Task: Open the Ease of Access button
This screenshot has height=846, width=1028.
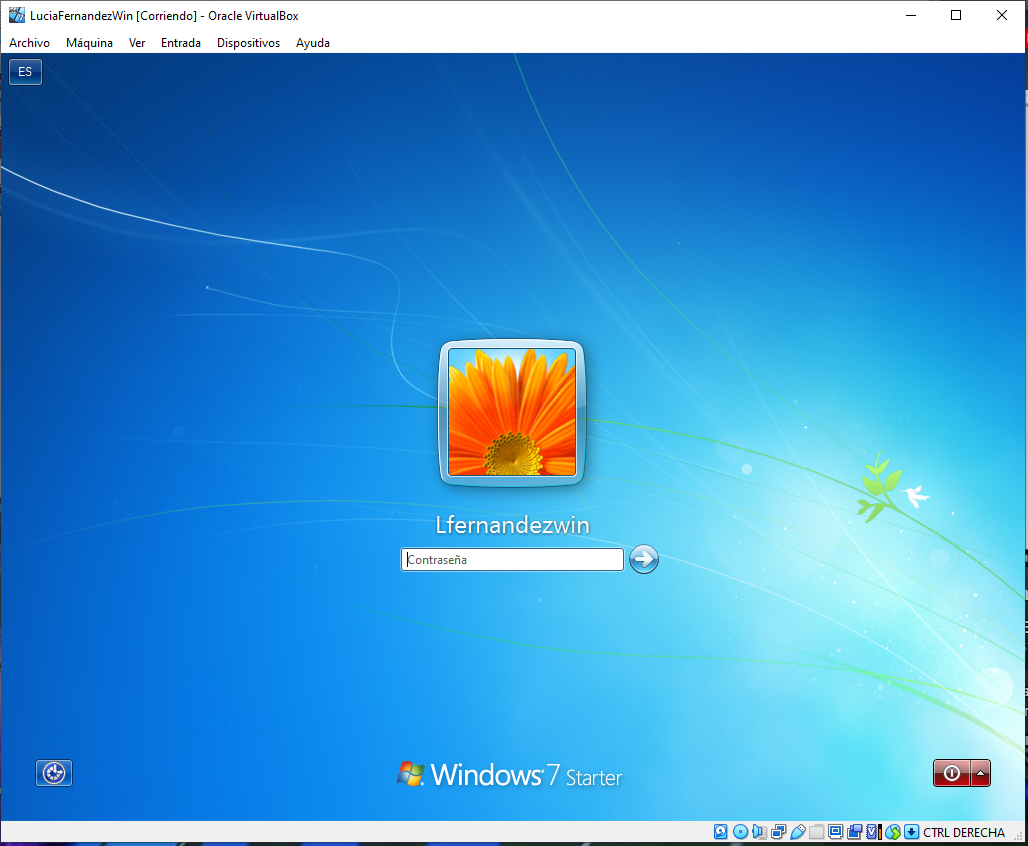Action: point(54,773)
